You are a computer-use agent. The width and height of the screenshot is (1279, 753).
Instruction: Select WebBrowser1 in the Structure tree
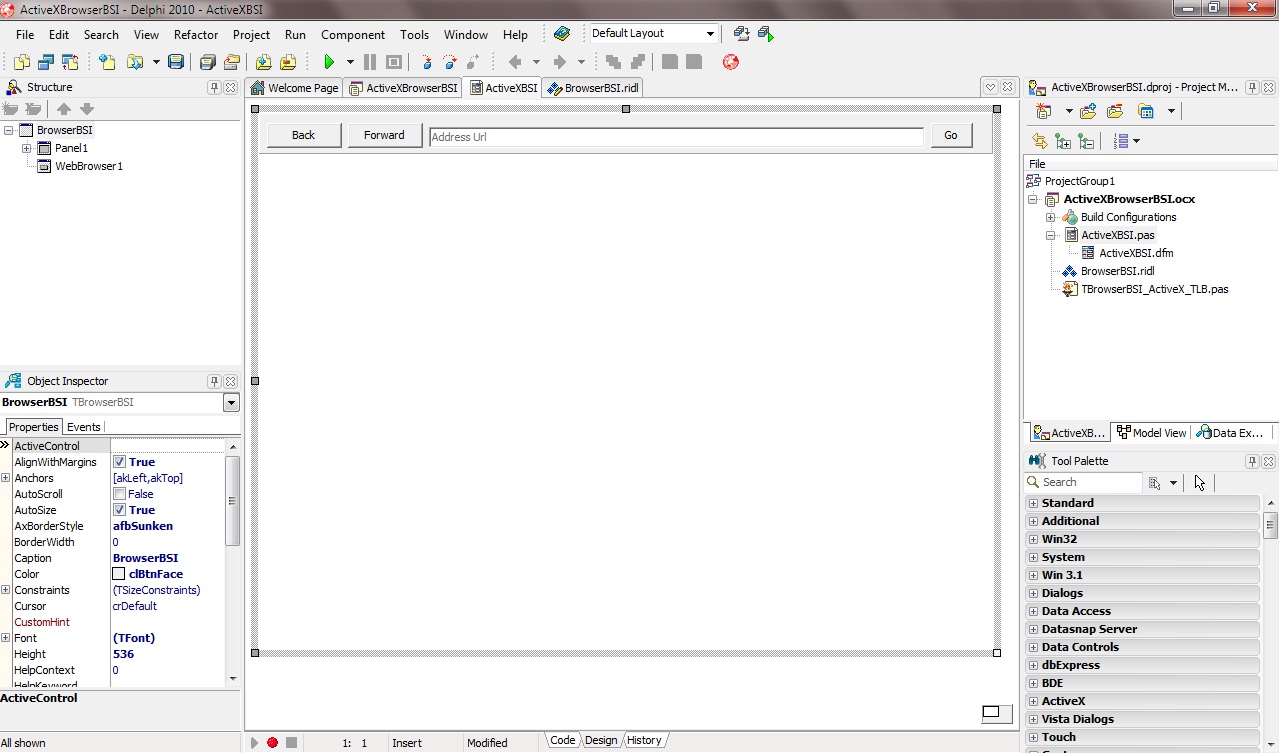point(89,166)
